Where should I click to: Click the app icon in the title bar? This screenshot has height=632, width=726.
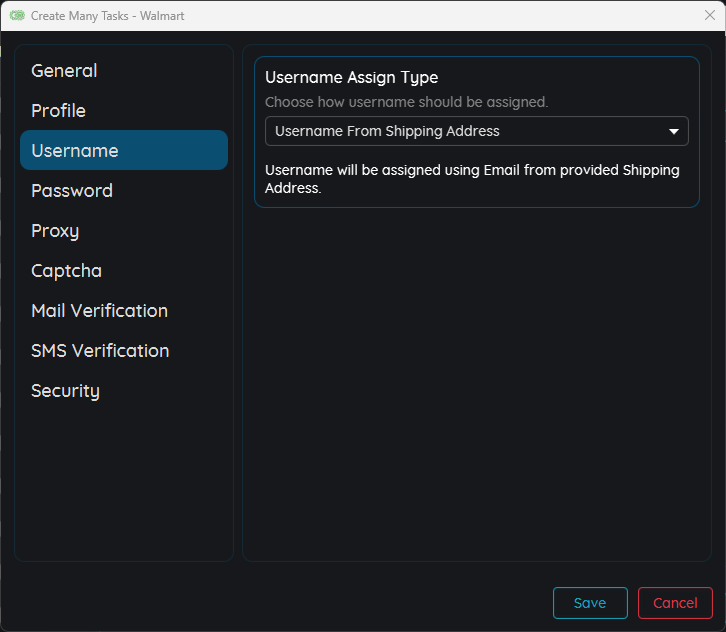[x=17, y=16]
